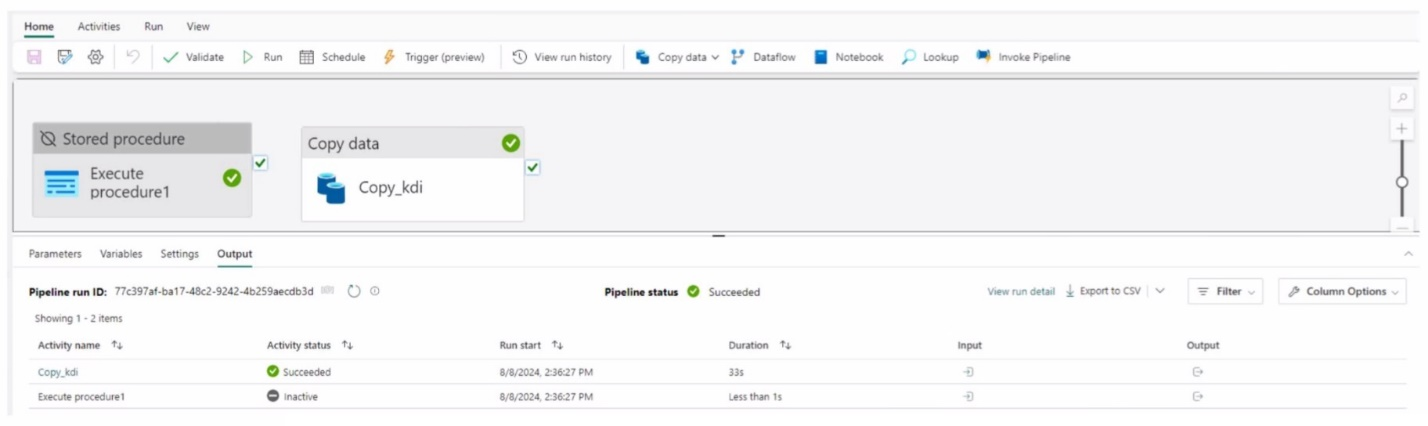Refresh the pipeline run output
The height and width of the screenshot is (426, 1428).
point(354,292)
